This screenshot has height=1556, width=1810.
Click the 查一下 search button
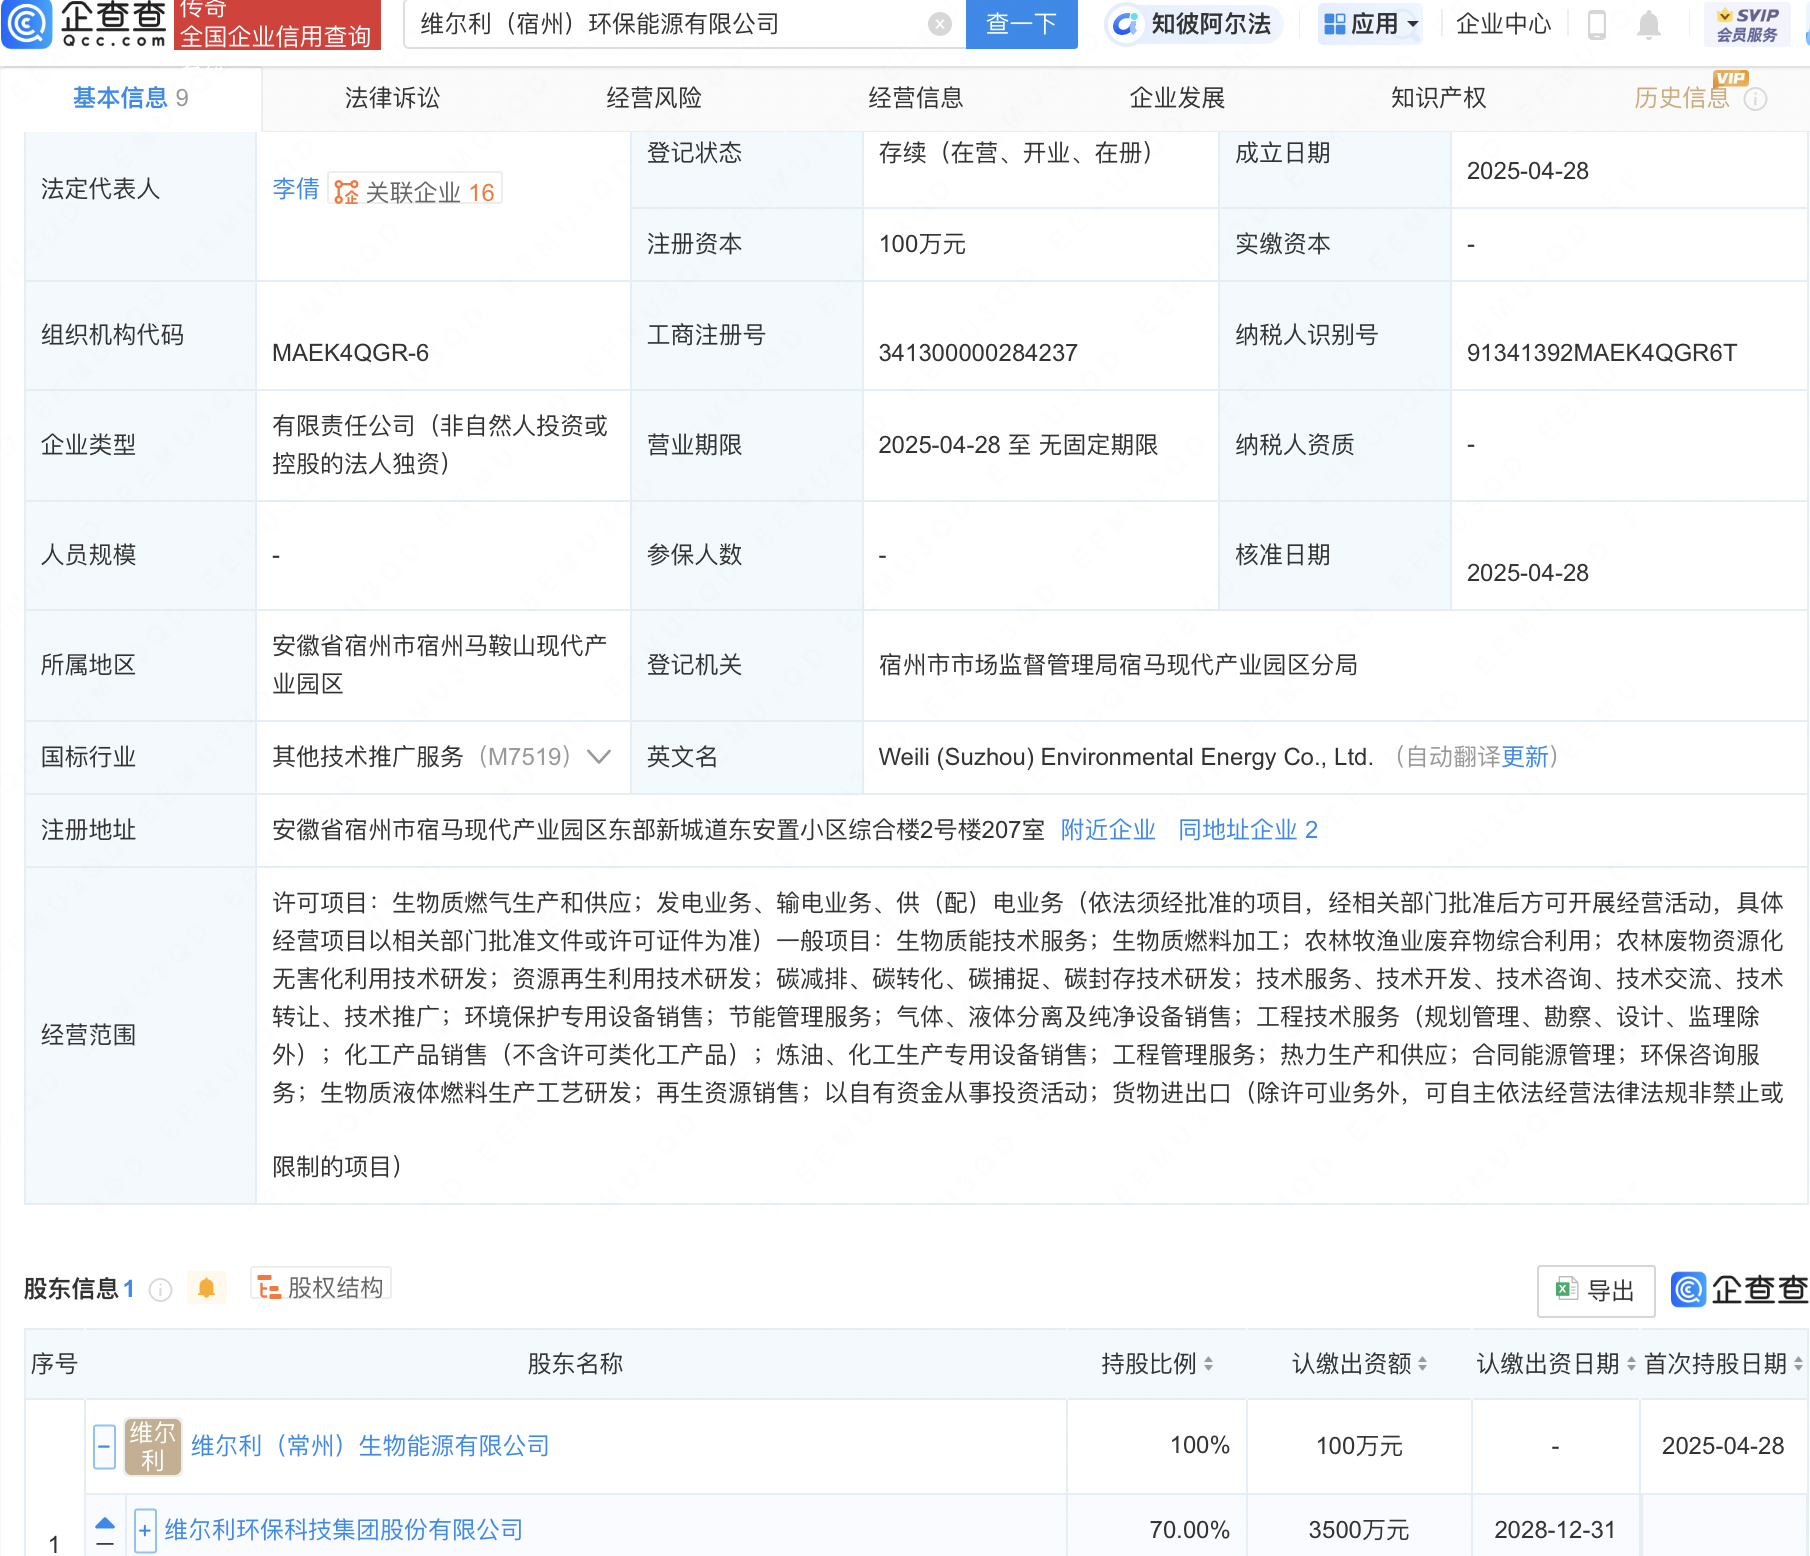point(1021,24)
